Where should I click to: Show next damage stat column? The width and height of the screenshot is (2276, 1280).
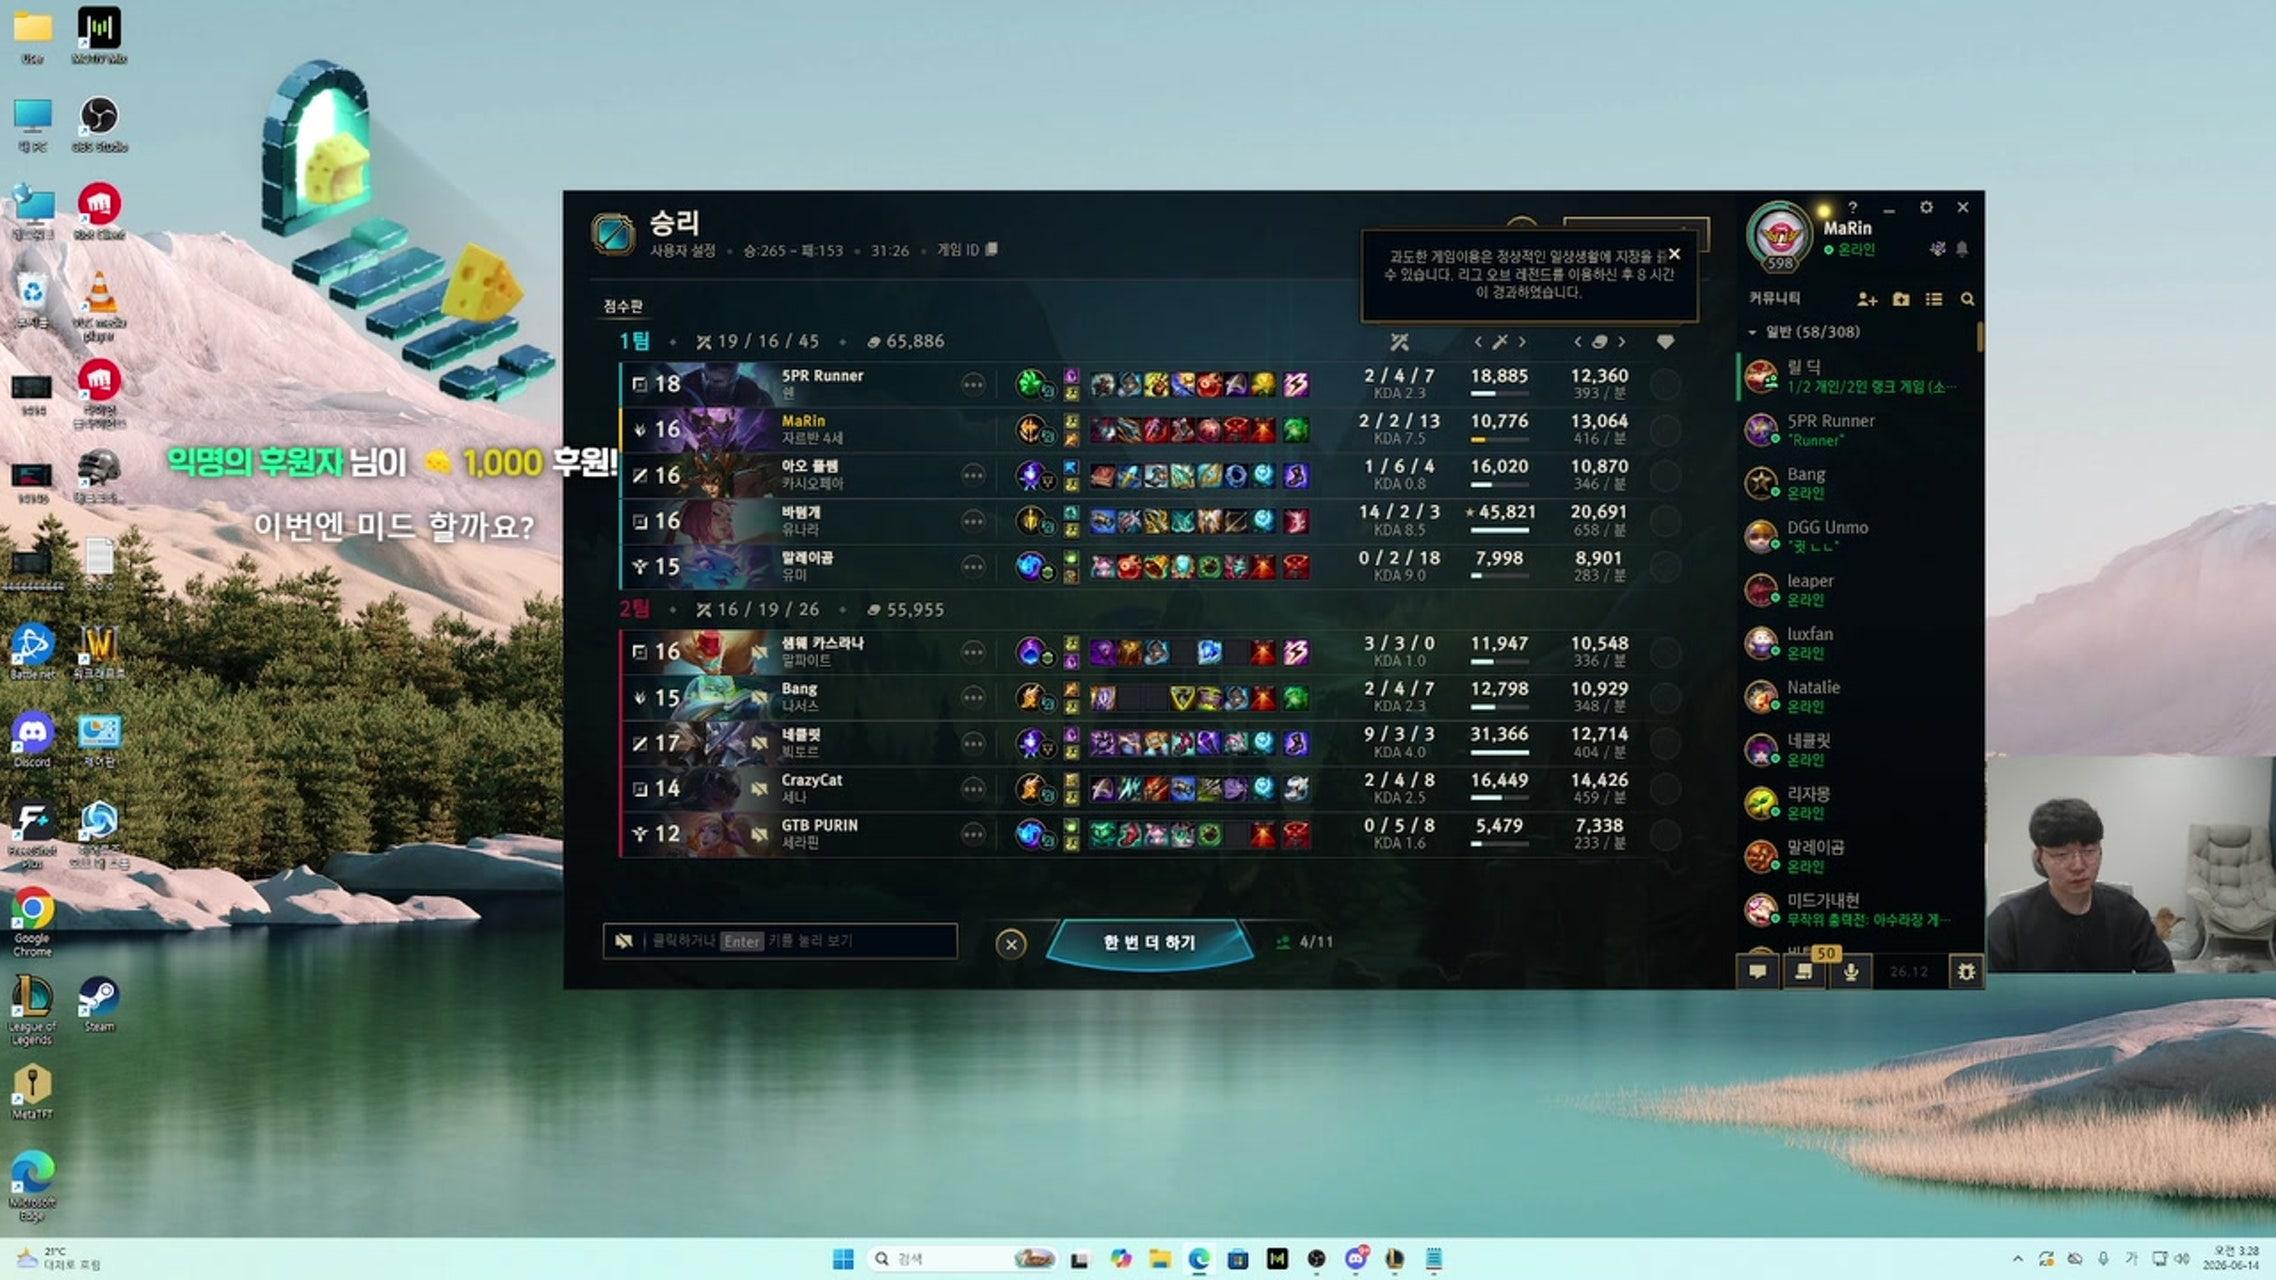pos(1522,342)
